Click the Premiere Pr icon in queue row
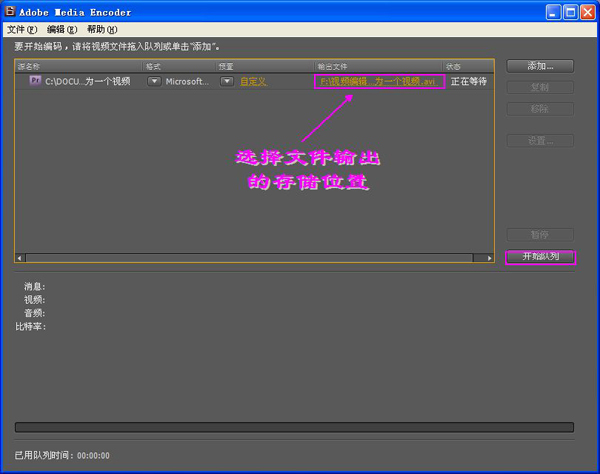 click(x=35, y=80)
